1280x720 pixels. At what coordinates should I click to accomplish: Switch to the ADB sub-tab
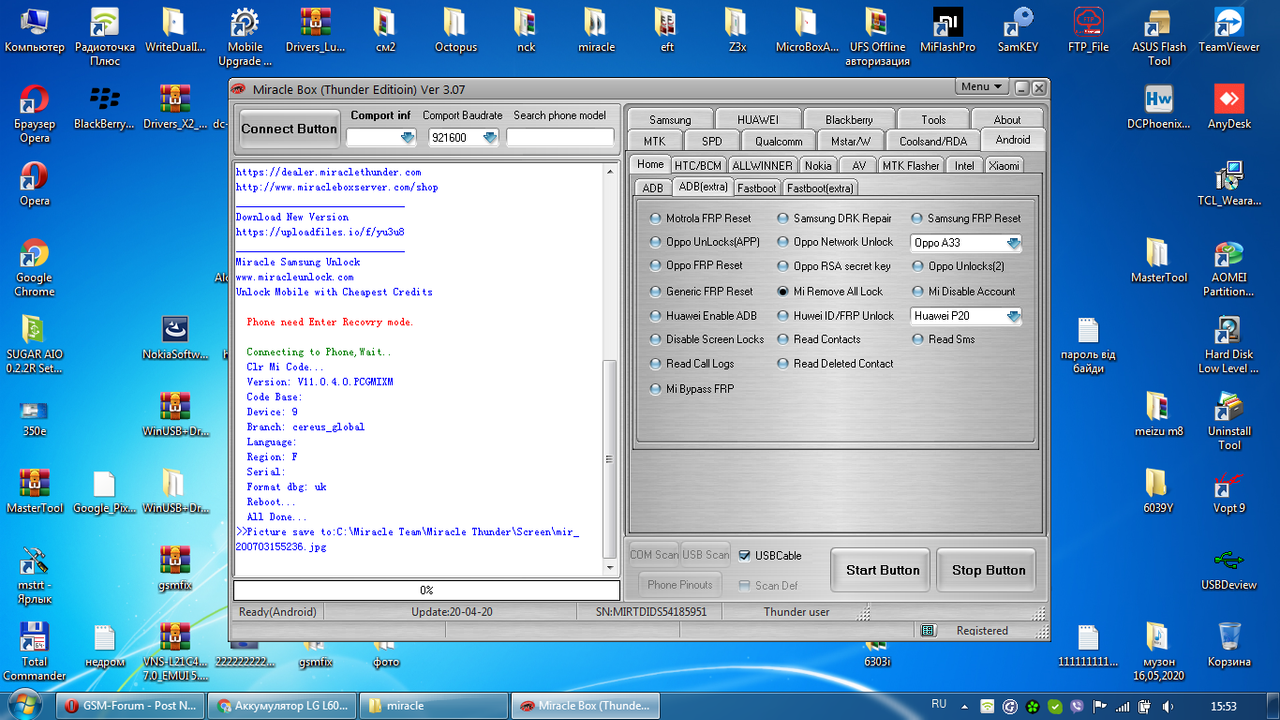coord(652,188)
